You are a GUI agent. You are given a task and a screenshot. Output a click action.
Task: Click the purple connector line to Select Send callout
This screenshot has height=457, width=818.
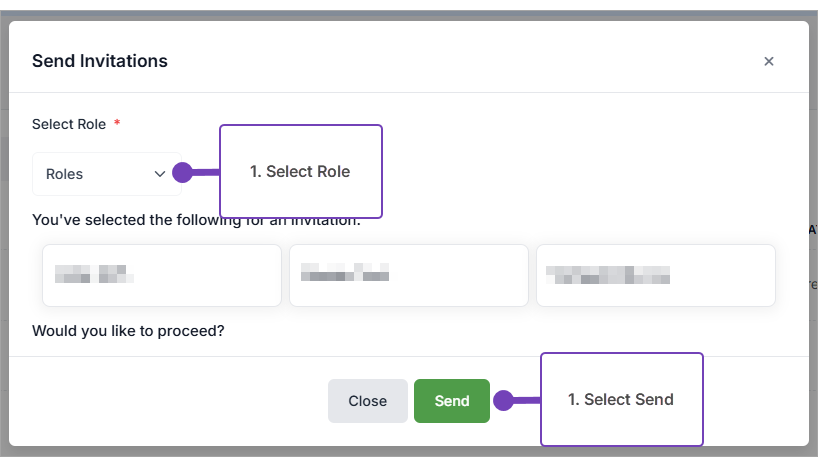click(x=527, y=401)
